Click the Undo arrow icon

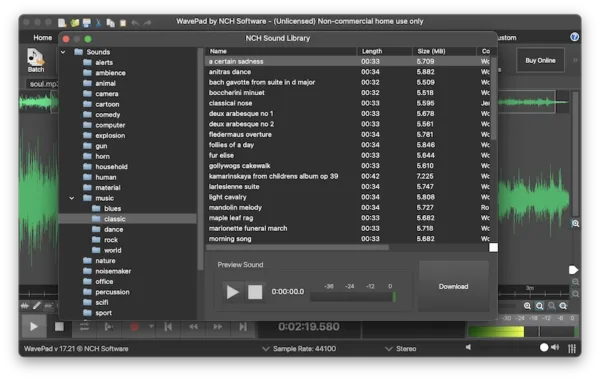pos(135,23)
